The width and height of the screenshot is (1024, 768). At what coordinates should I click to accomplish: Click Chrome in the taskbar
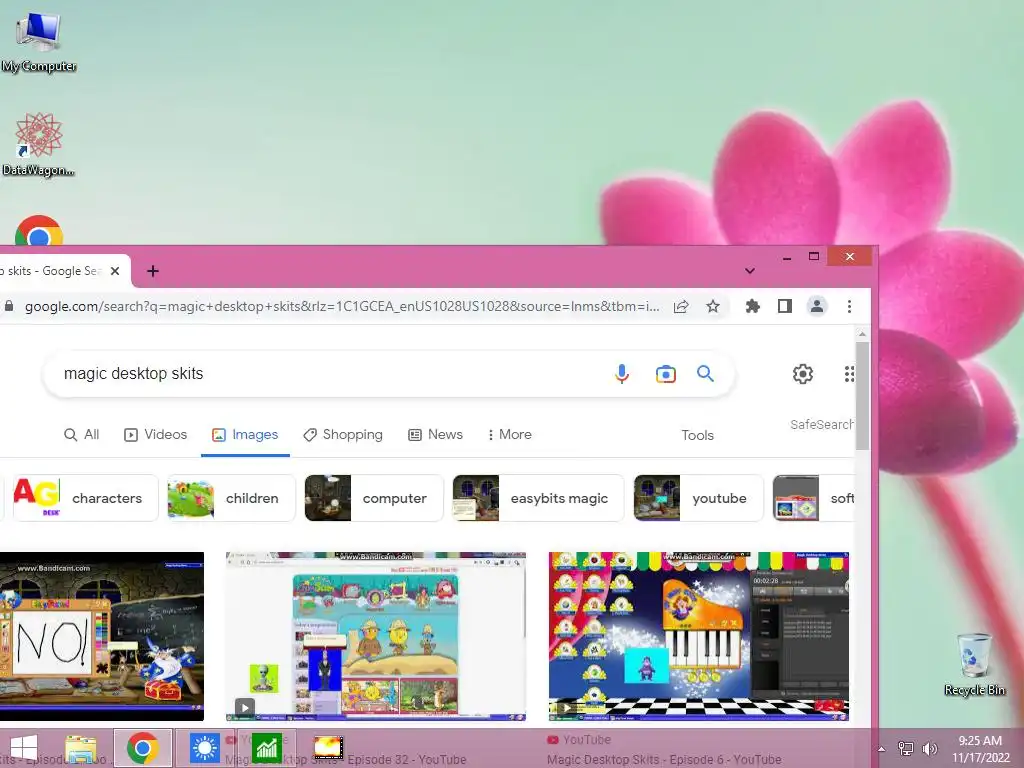pos(143,748)
